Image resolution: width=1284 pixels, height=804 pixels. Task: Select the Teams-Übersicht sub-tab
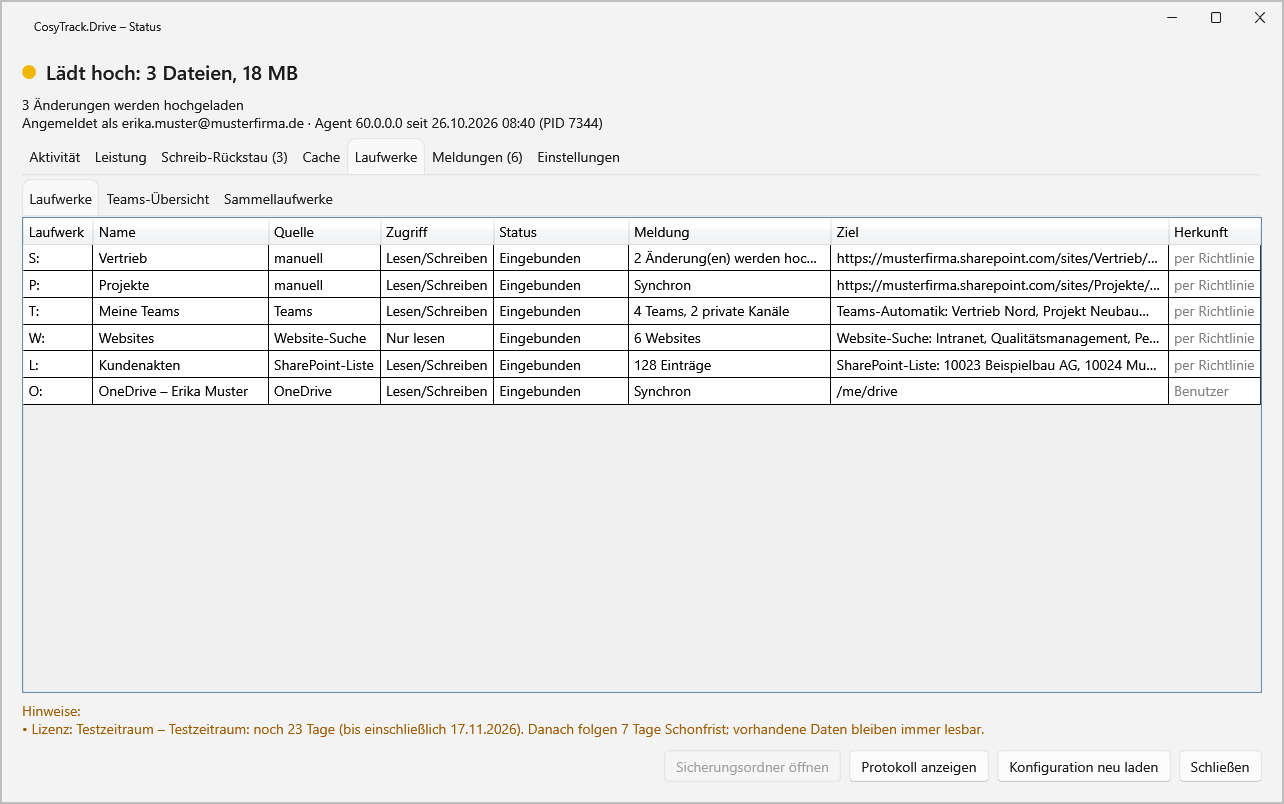click(x=158, y=199)
